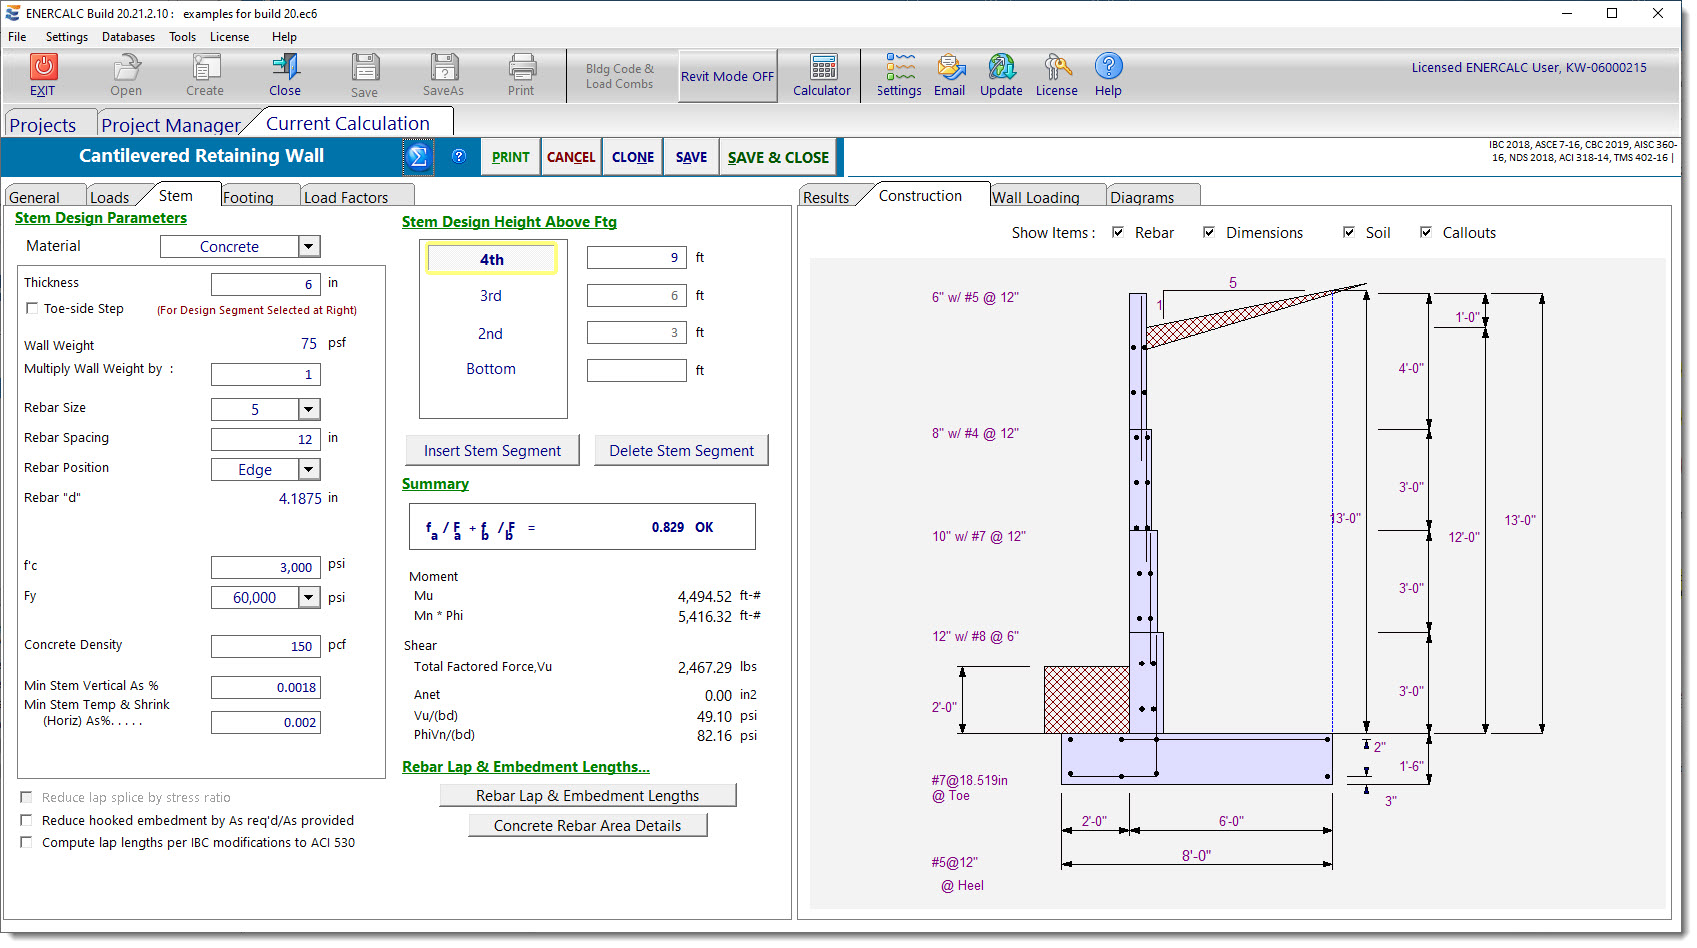Open the Projects tab
Viewport: 1697px width, 948px height.
point(43,125)
